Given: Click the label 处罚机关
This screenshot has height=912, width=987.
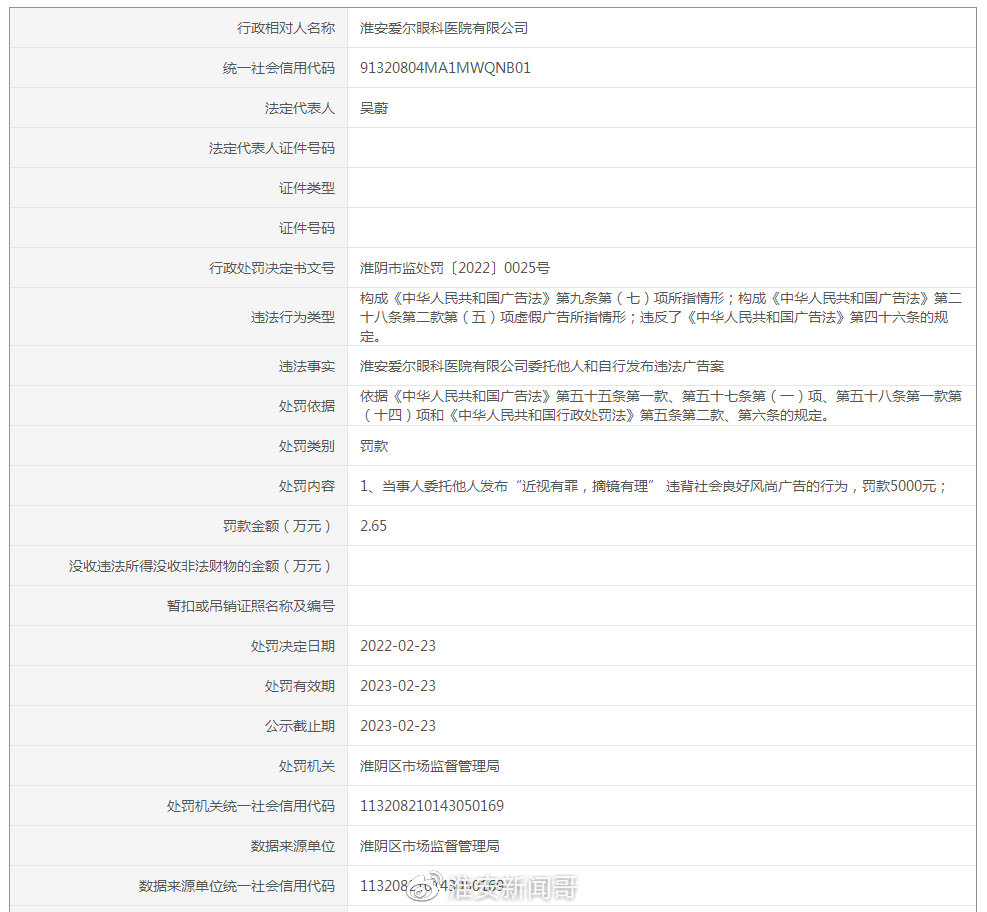Looking at the screenshot, I should (x=307, y=766).
